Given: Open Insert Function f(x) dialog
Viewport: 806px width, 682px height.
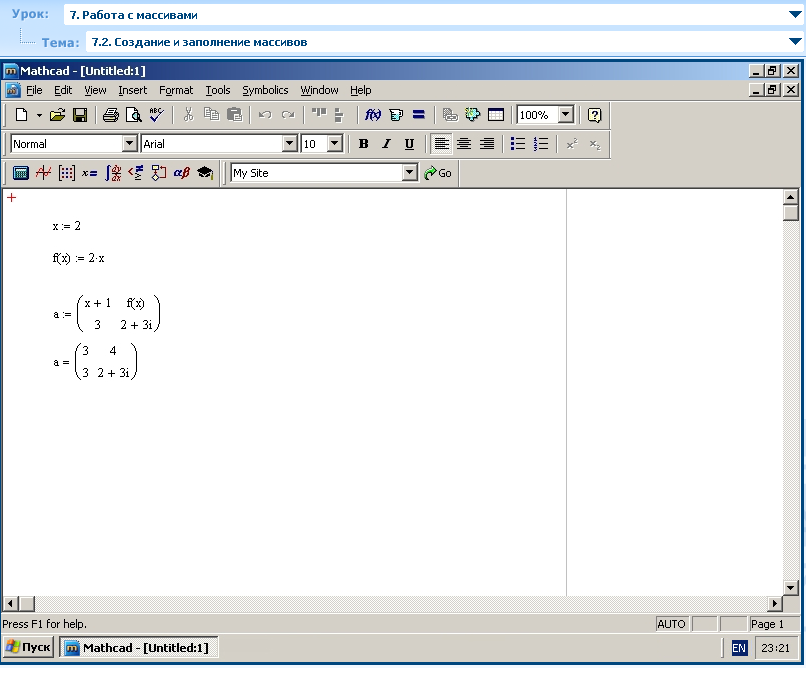Looking at the screenshot, I should pyautogui.click(x=373, y=115).
